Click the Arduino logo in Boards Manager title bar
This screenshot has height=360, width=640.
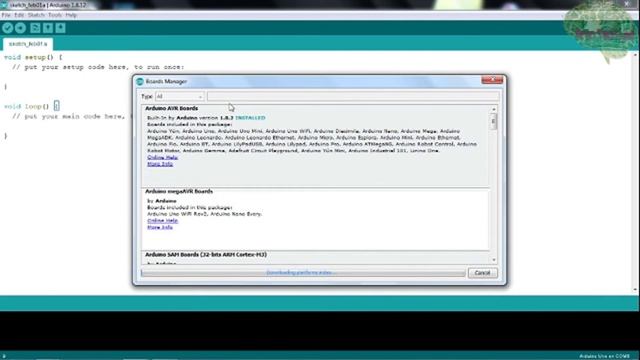point(140,82)
